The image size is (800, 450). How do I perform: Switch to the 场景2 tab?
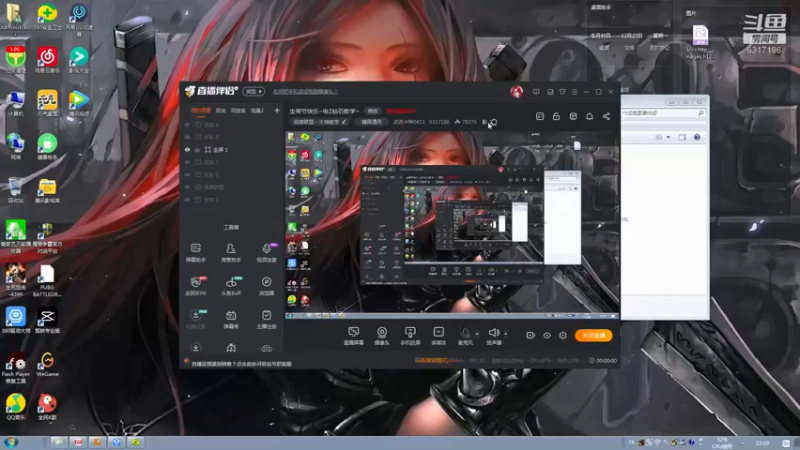point(258,110)
